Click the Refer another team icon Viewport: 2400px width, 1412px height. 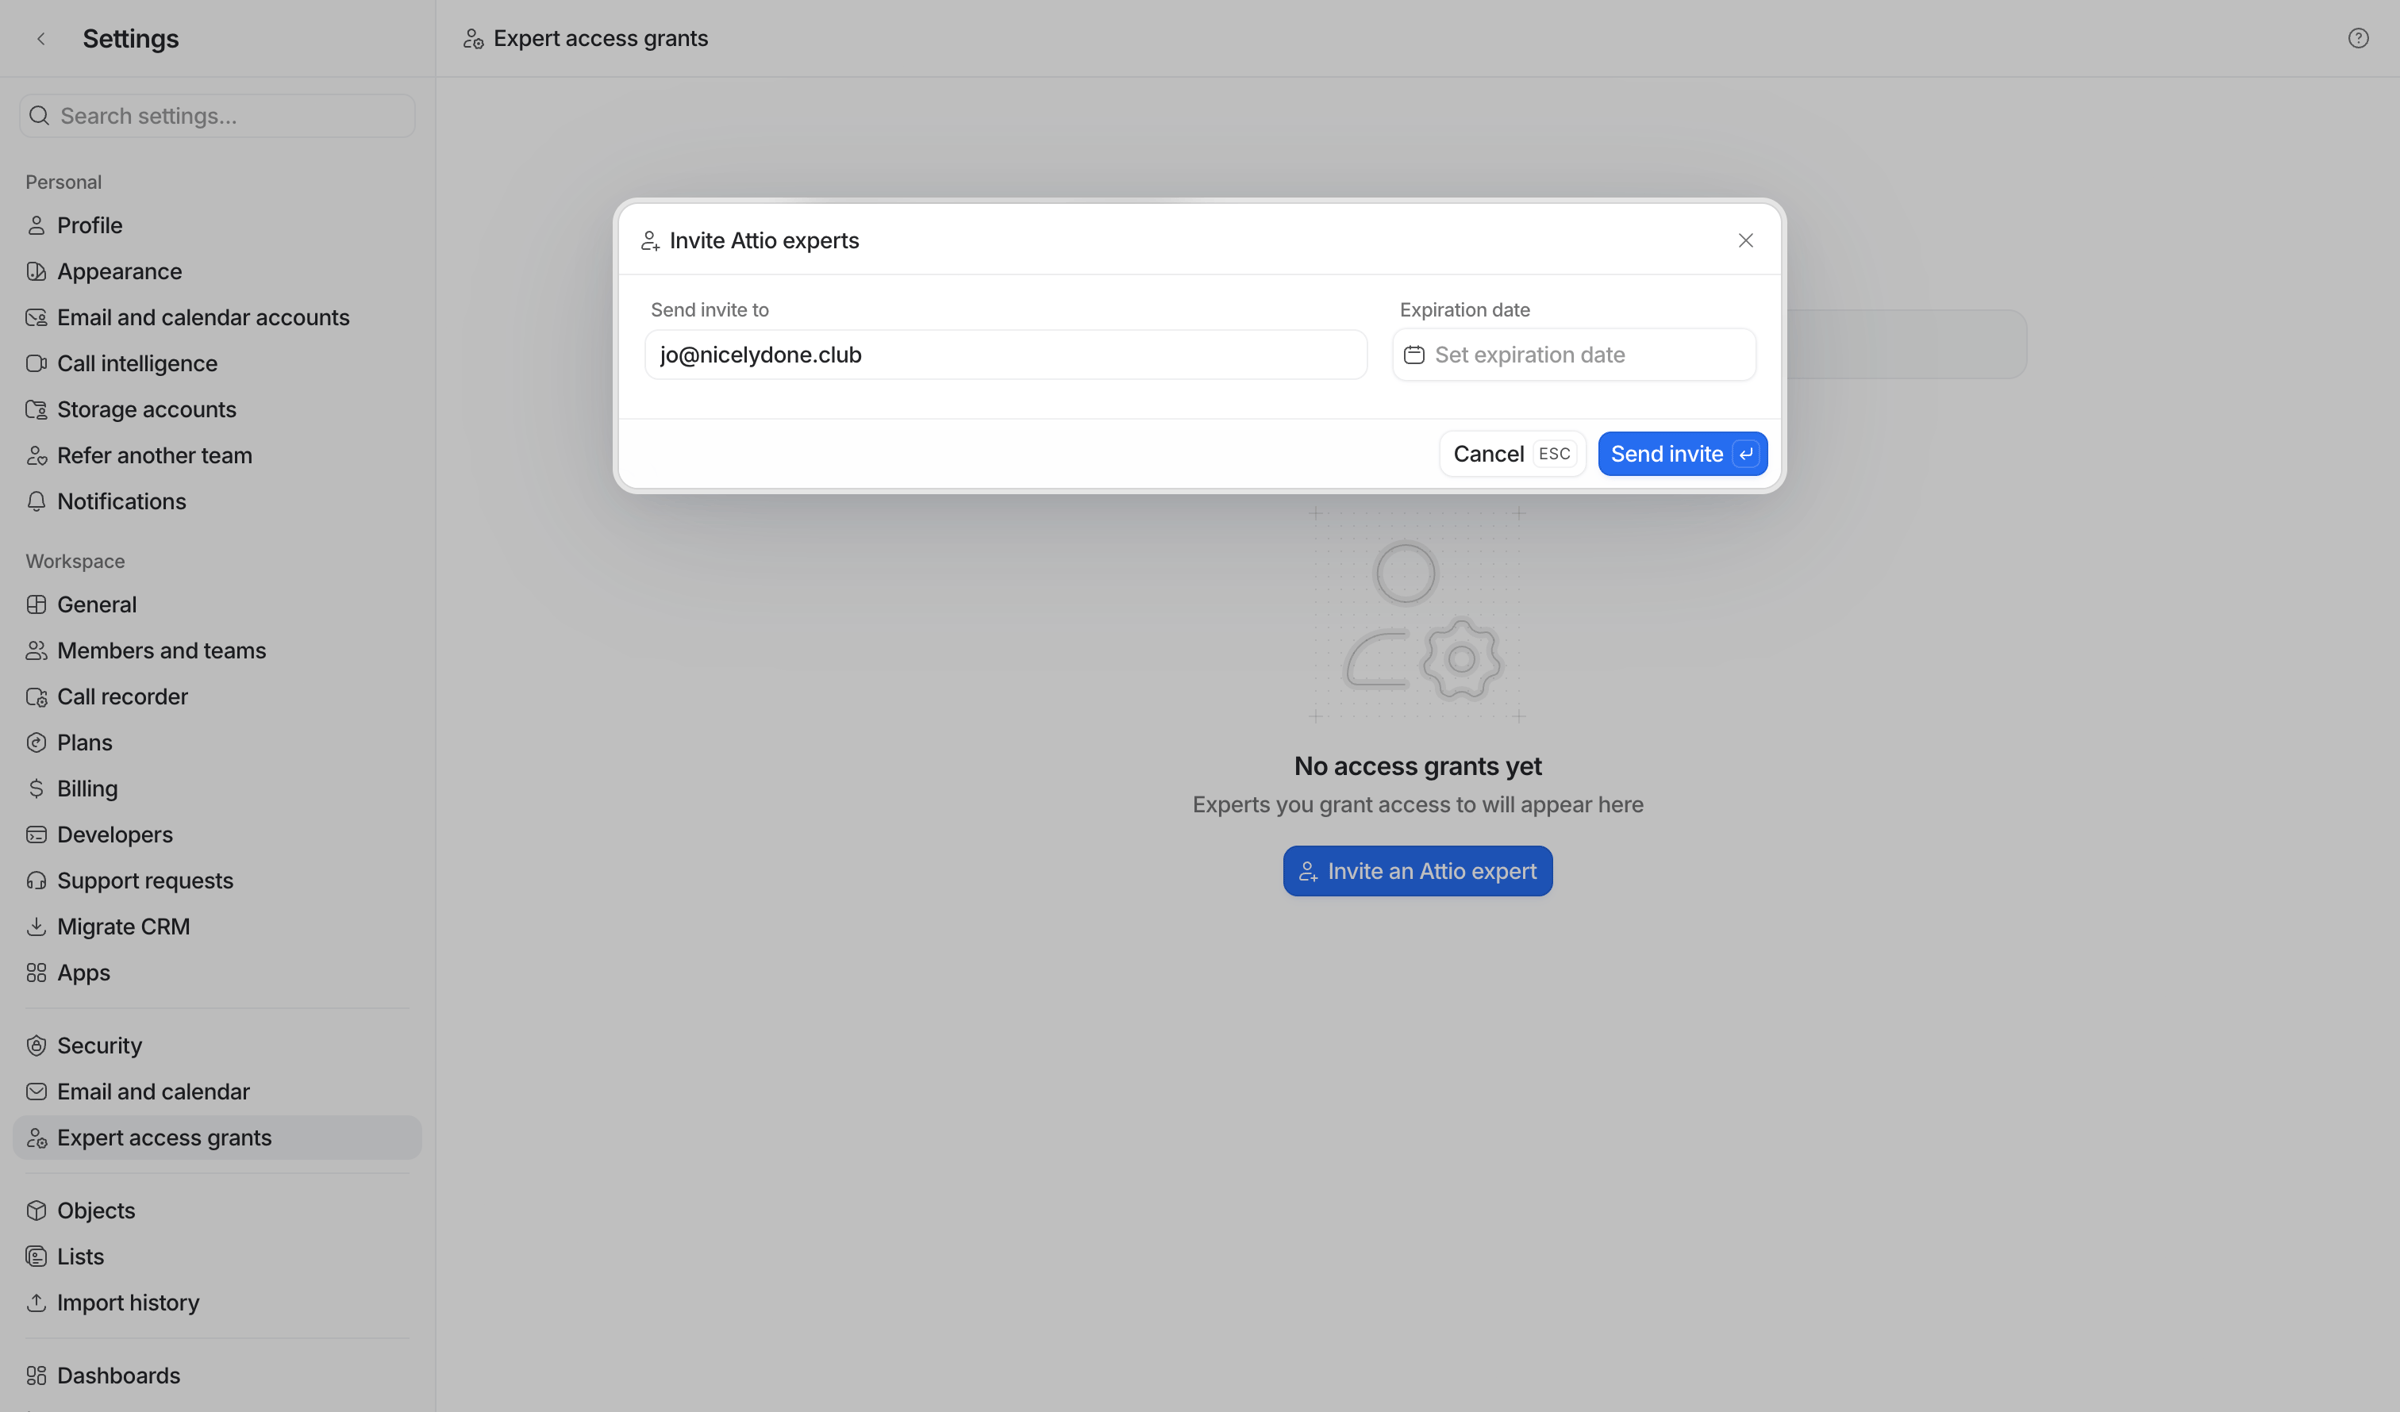coord(37,456)
